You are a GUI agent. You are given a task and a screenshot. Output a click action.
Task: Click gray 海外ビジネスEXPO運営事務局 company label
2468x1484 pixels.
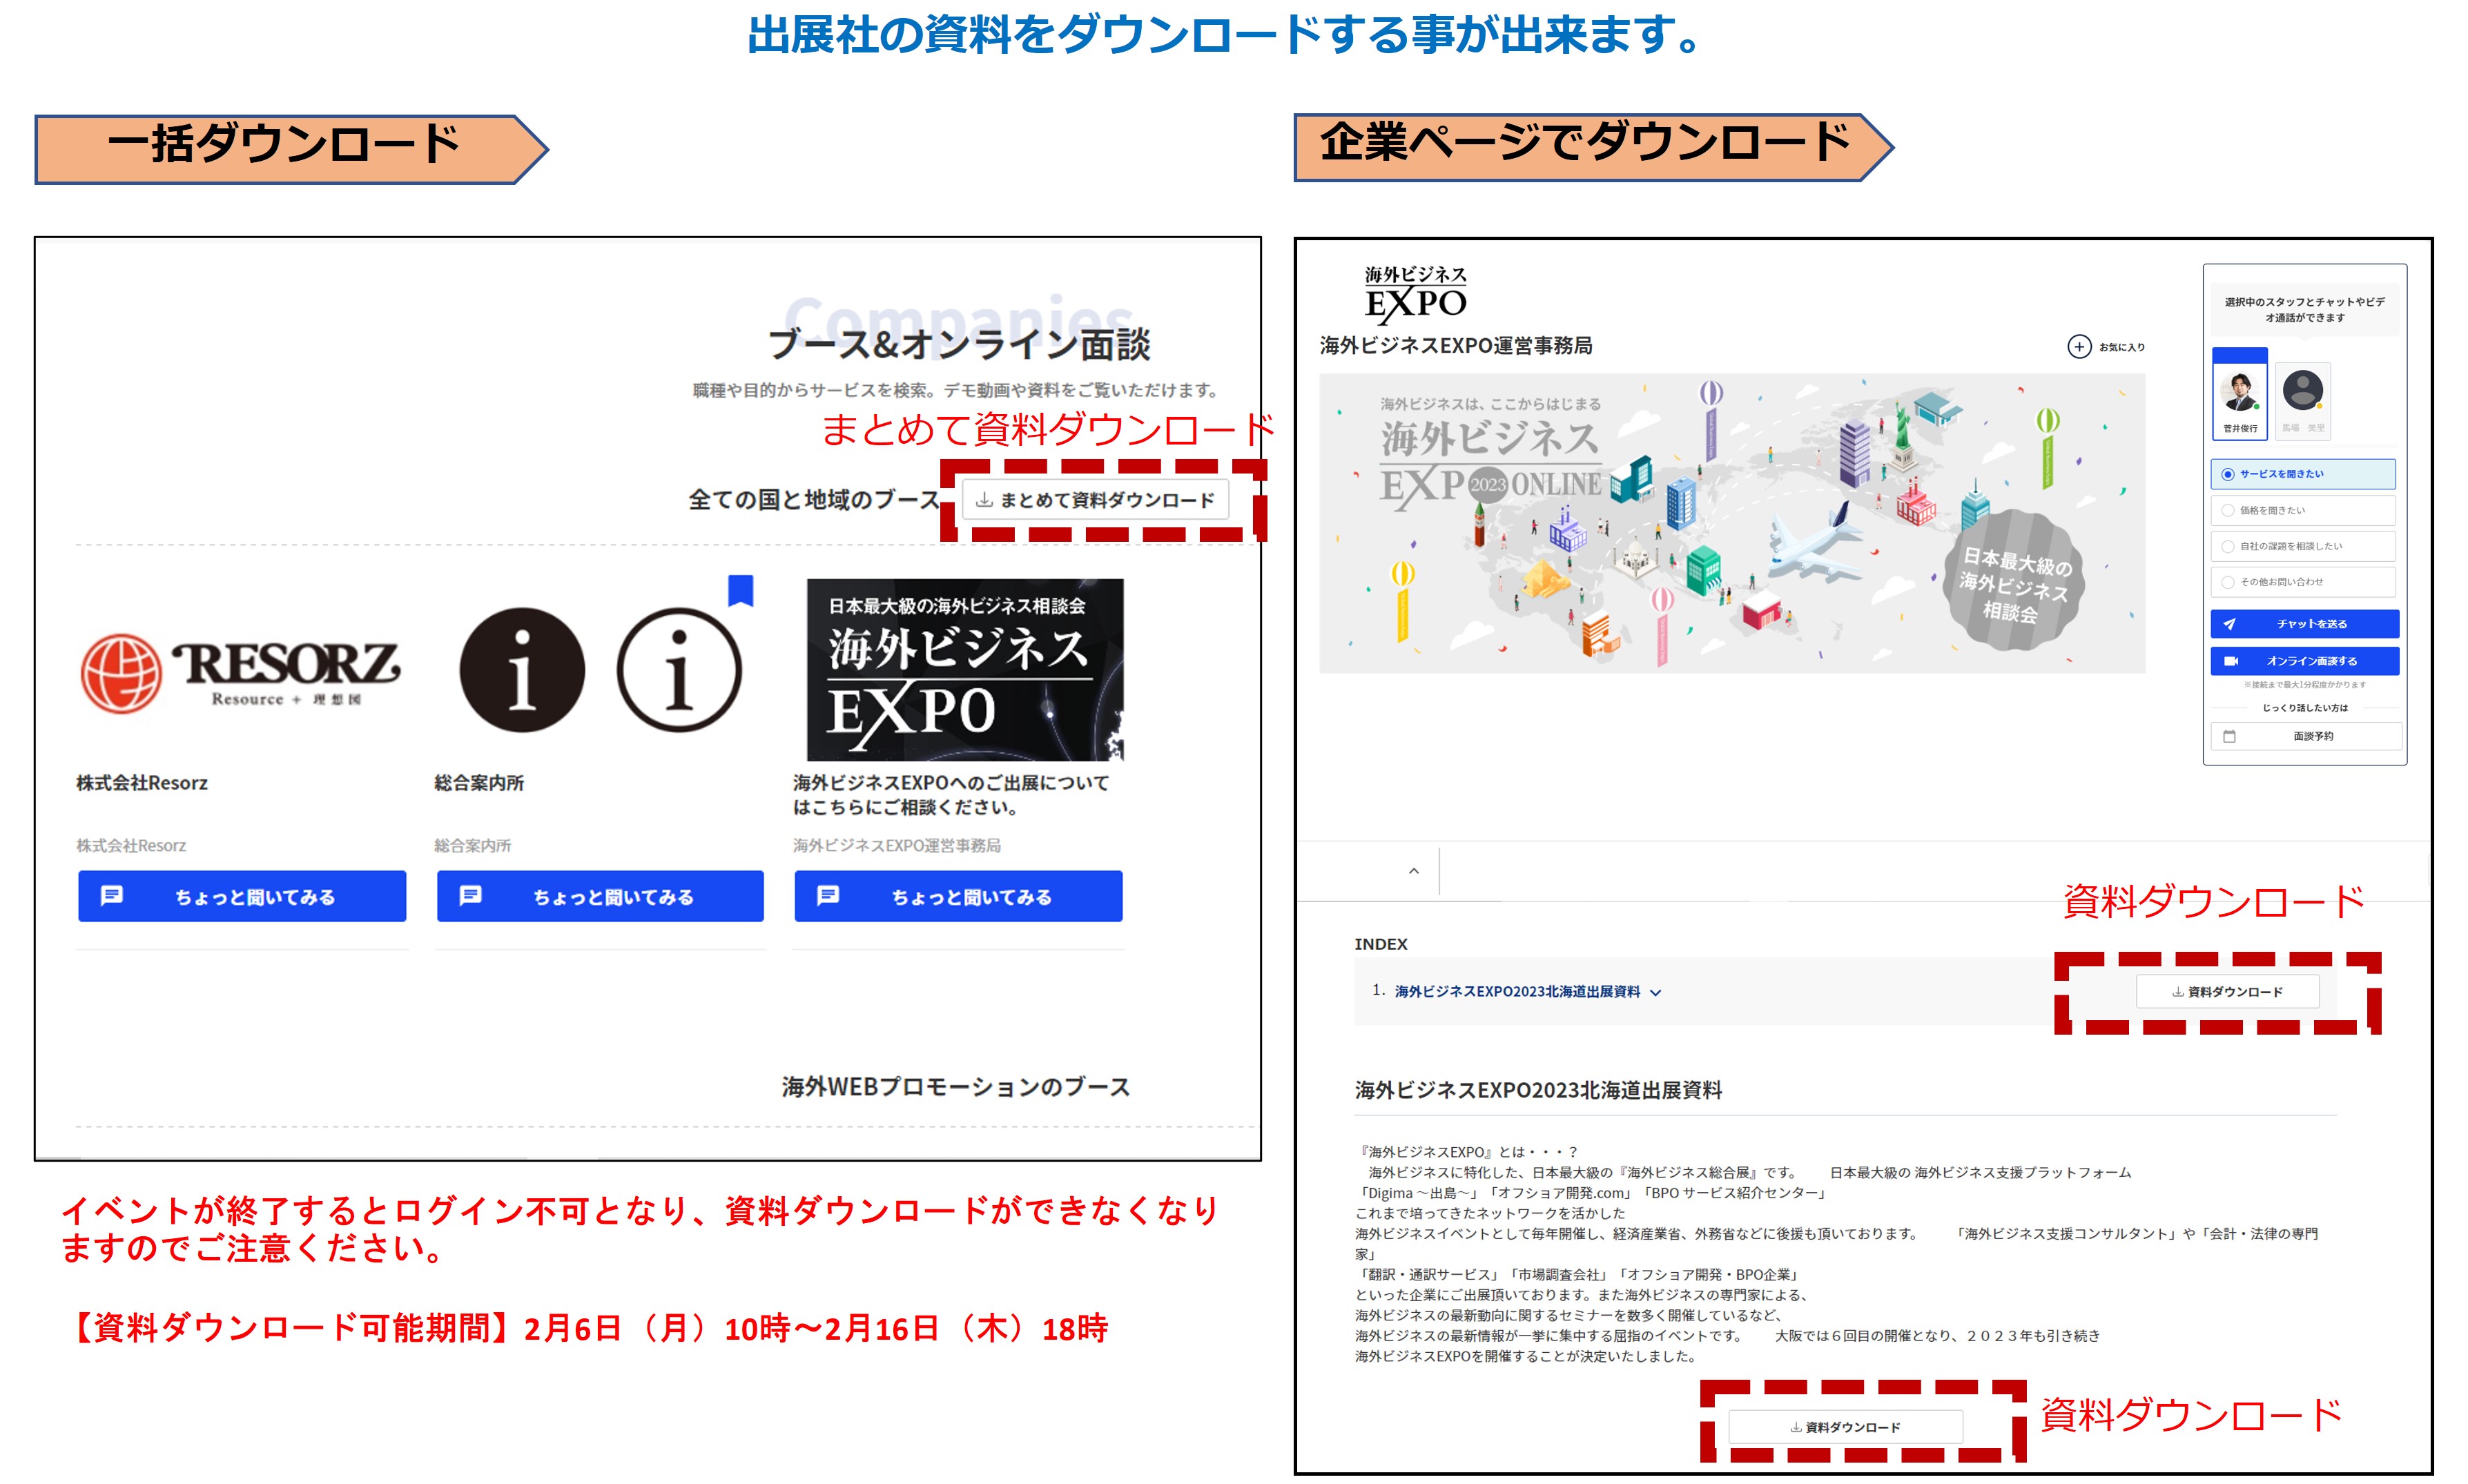point(897,846)
